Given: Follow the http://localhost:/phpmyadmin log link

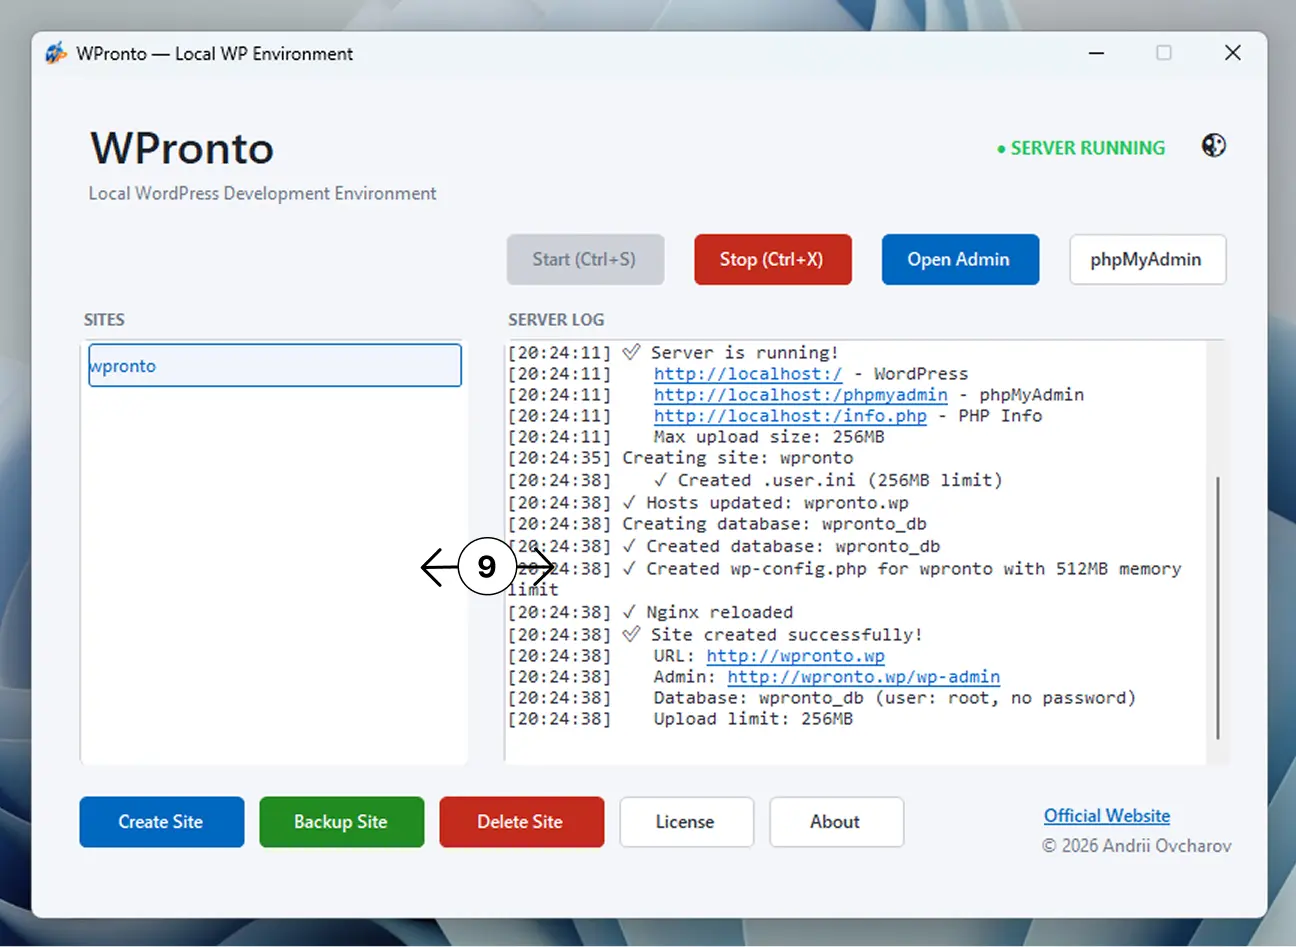Looking at the screenshot, I should [801, 395].
